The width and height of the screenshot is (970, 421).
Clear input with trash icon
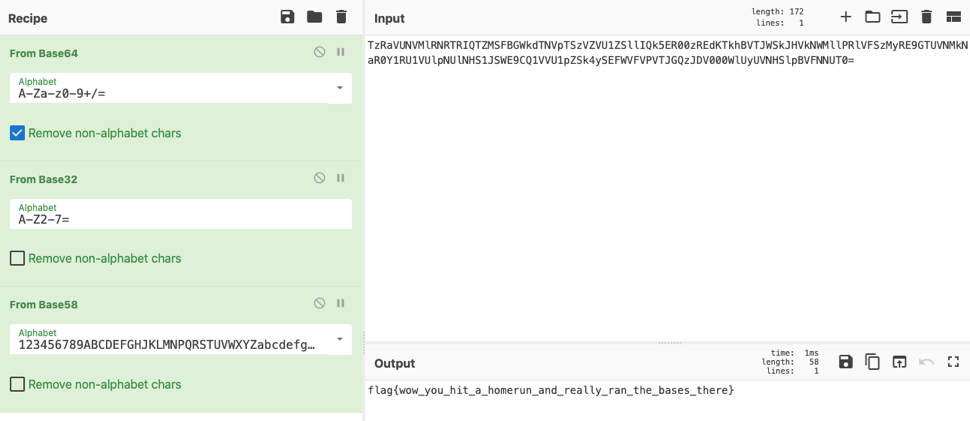click(926, 17)
